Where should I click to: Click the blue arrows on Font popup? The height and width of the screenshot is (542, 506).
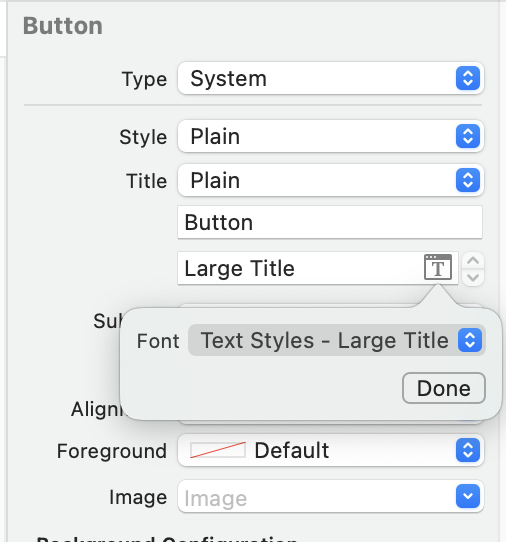click(x=470, y=340)
